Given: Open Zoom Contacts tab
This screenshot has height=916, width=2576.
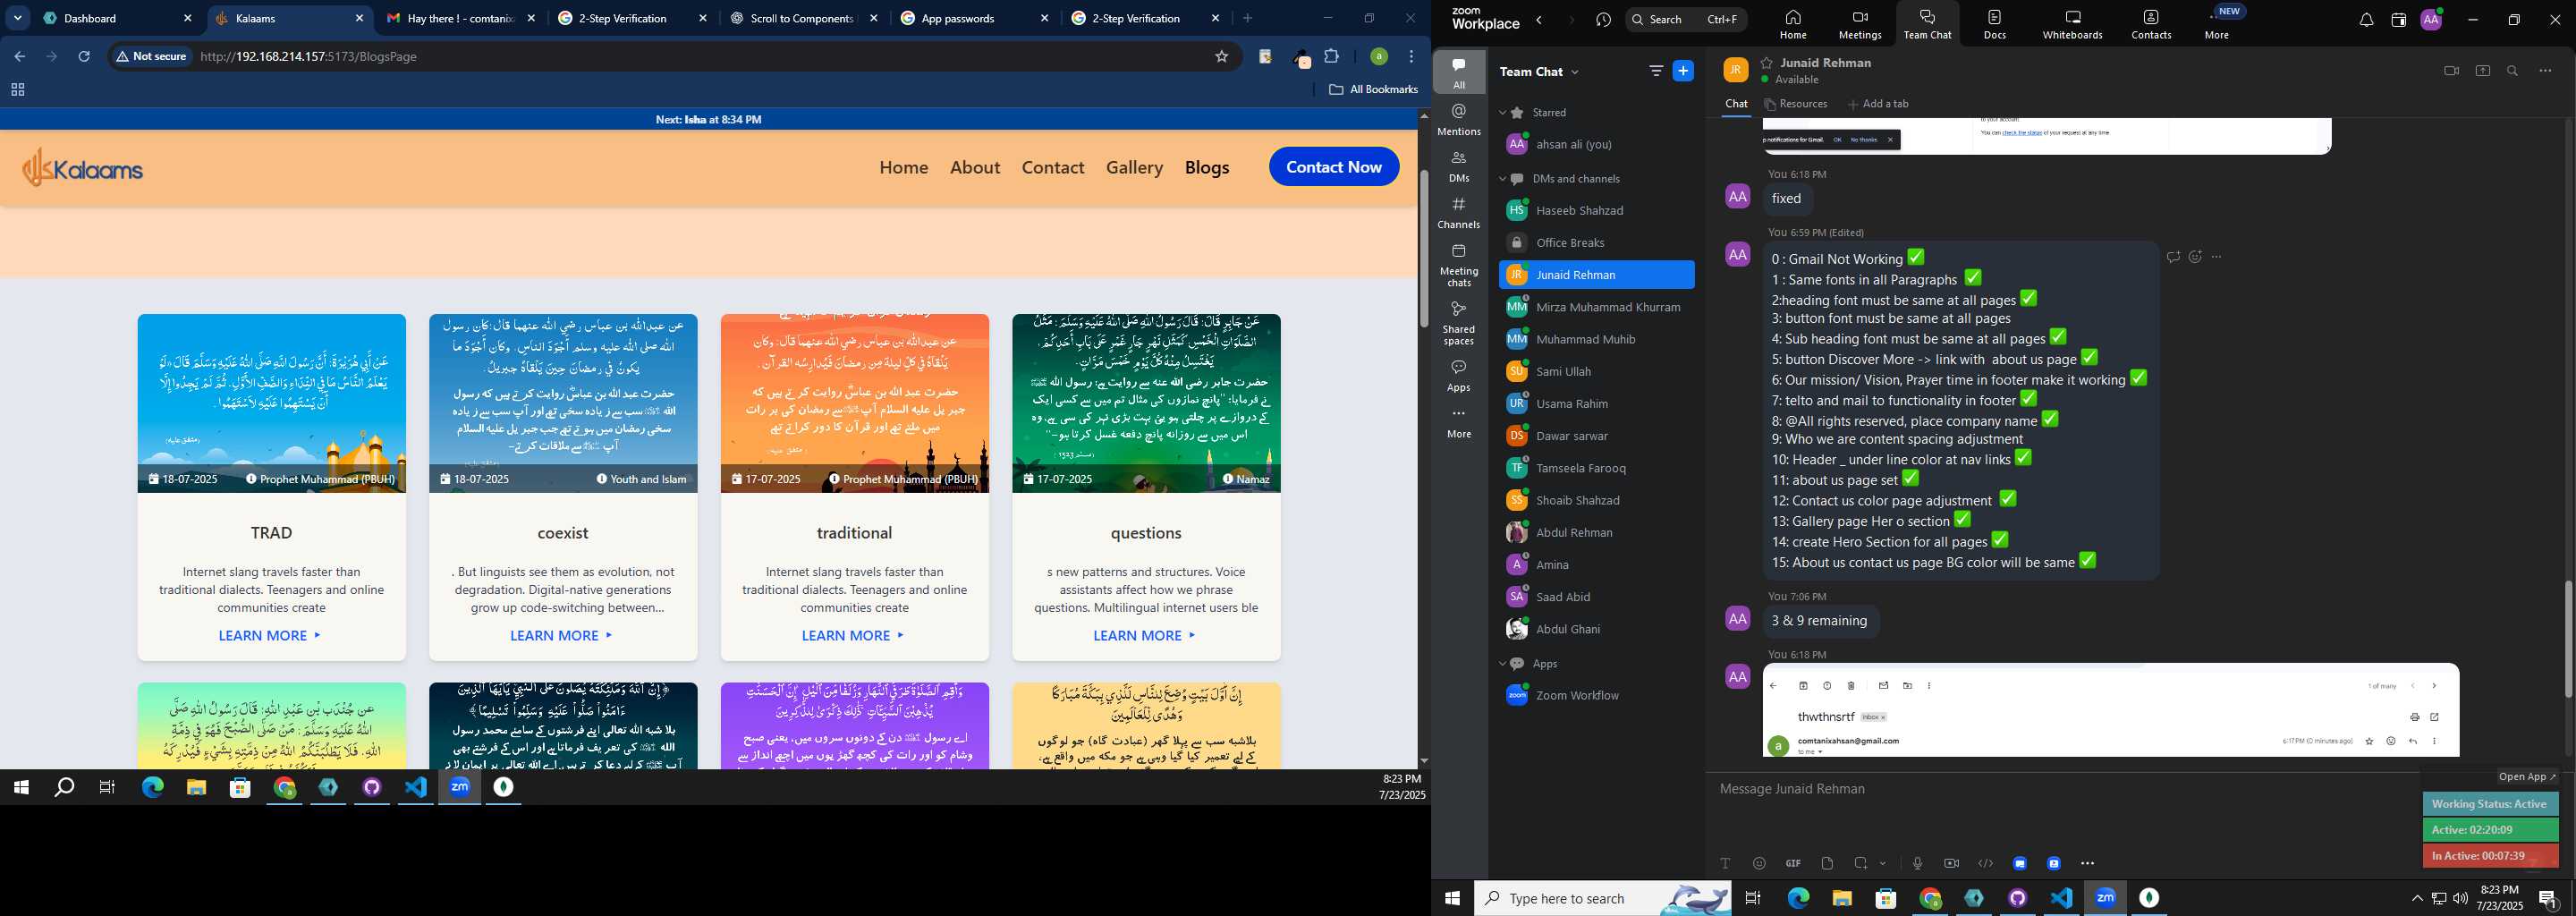Looking at the screenshot, I should click(x=2151, y=24).
